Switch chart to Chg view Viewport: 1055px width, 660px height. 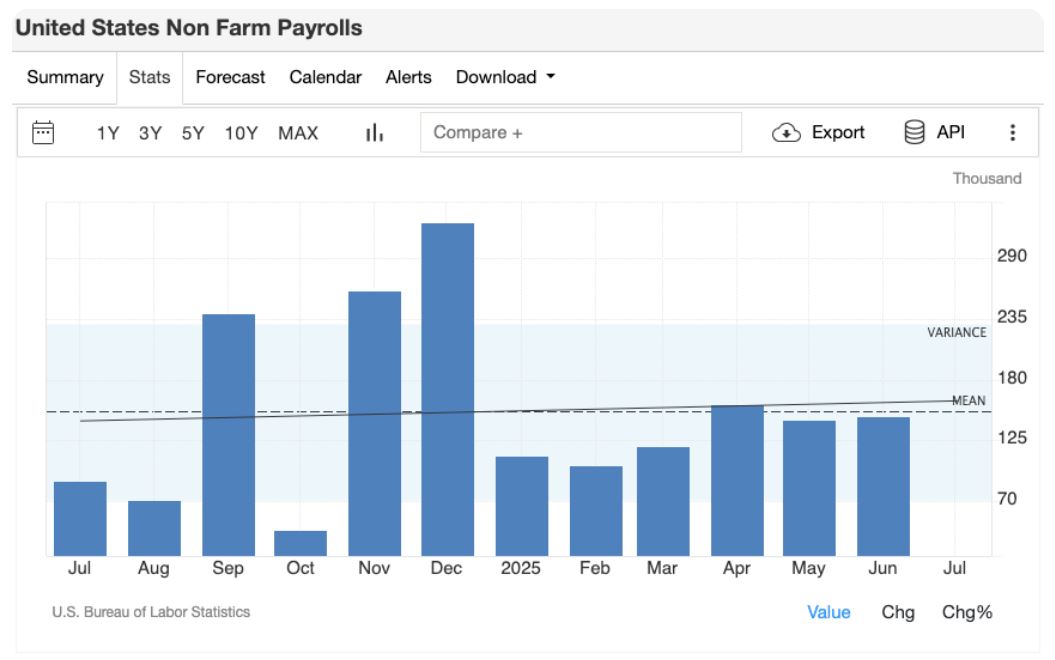pyautogui.click(x=898, y=612)
